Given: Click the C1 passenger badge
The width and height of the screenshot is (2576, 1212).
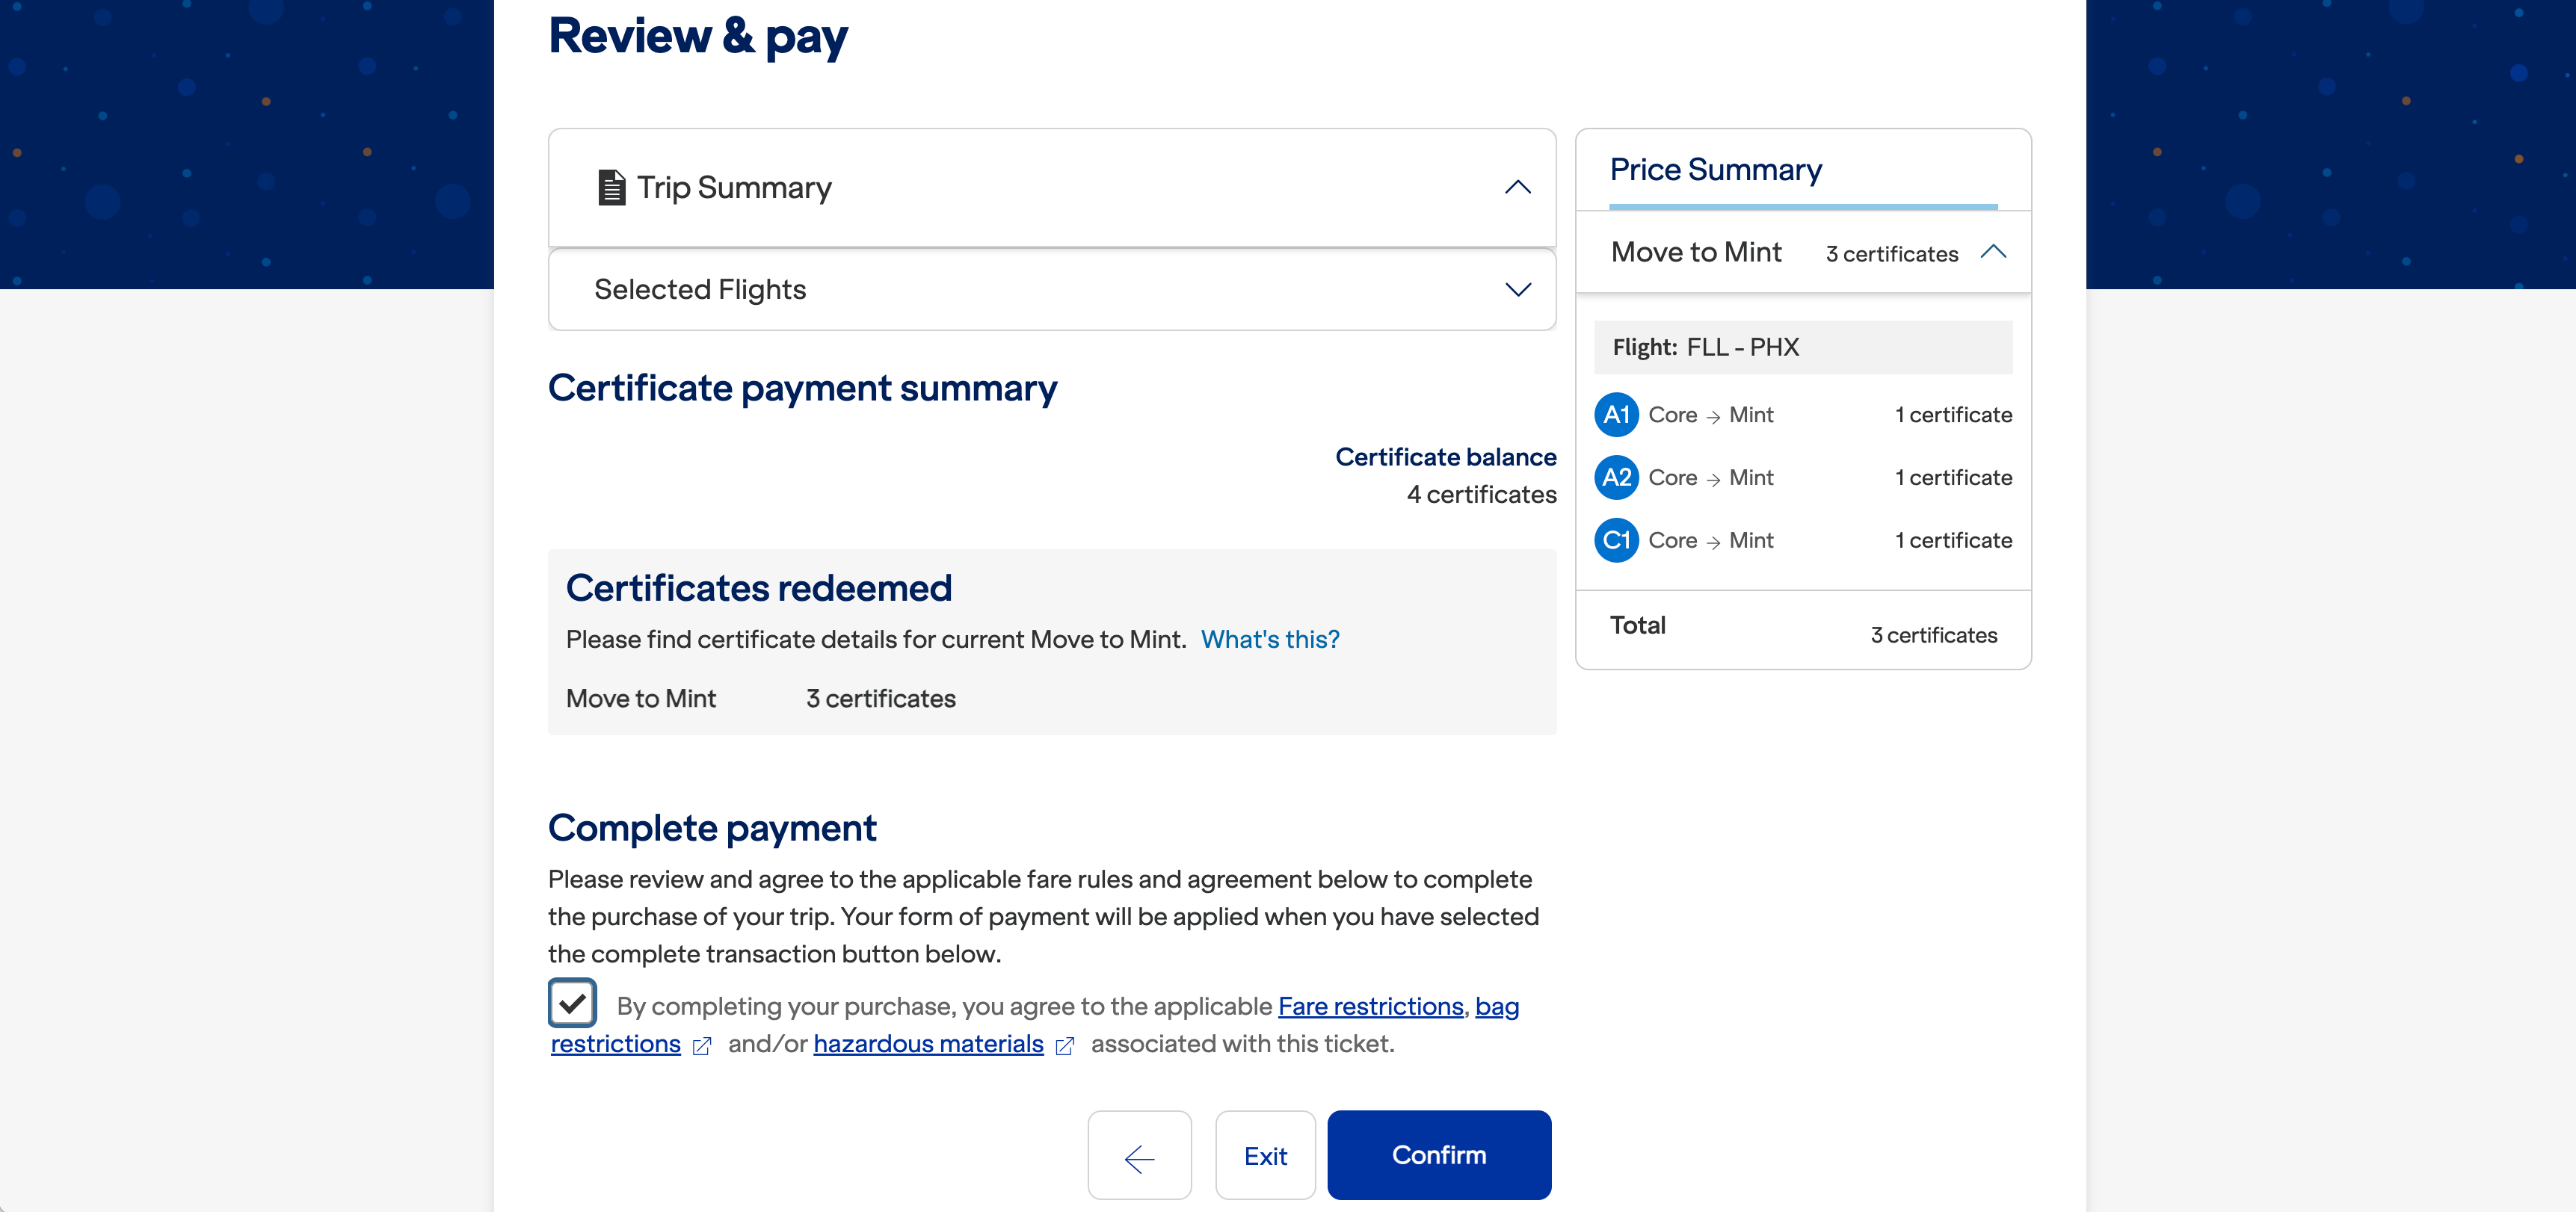Looking at the screenshot, I should (1616, 541).
